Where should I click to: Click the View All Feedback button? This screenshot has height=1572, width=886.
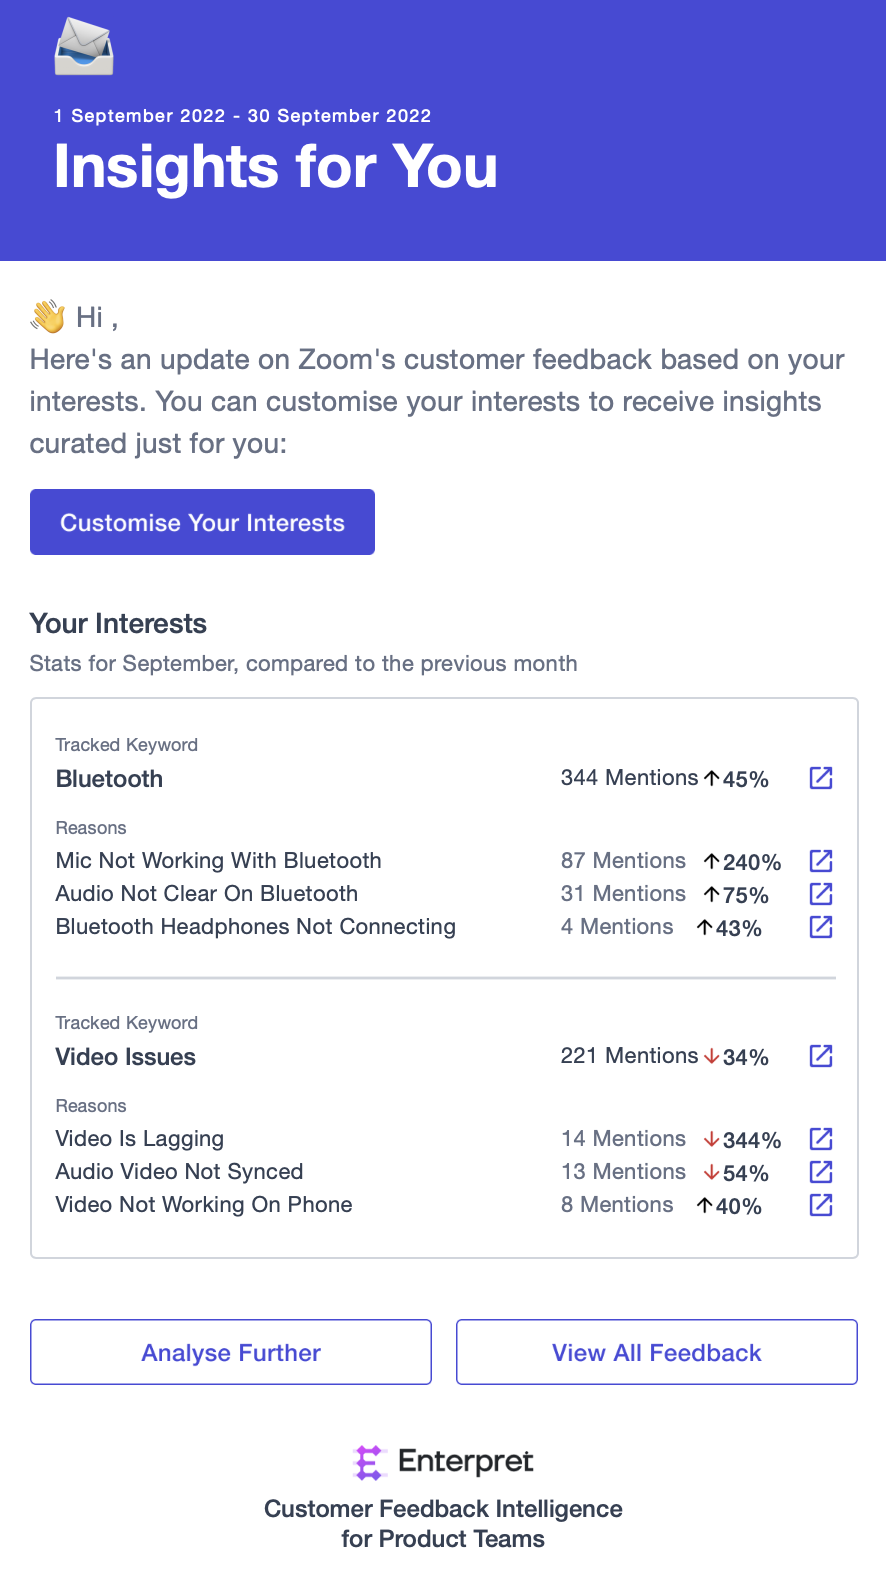pyautogui.click(x=657, y=1352)
